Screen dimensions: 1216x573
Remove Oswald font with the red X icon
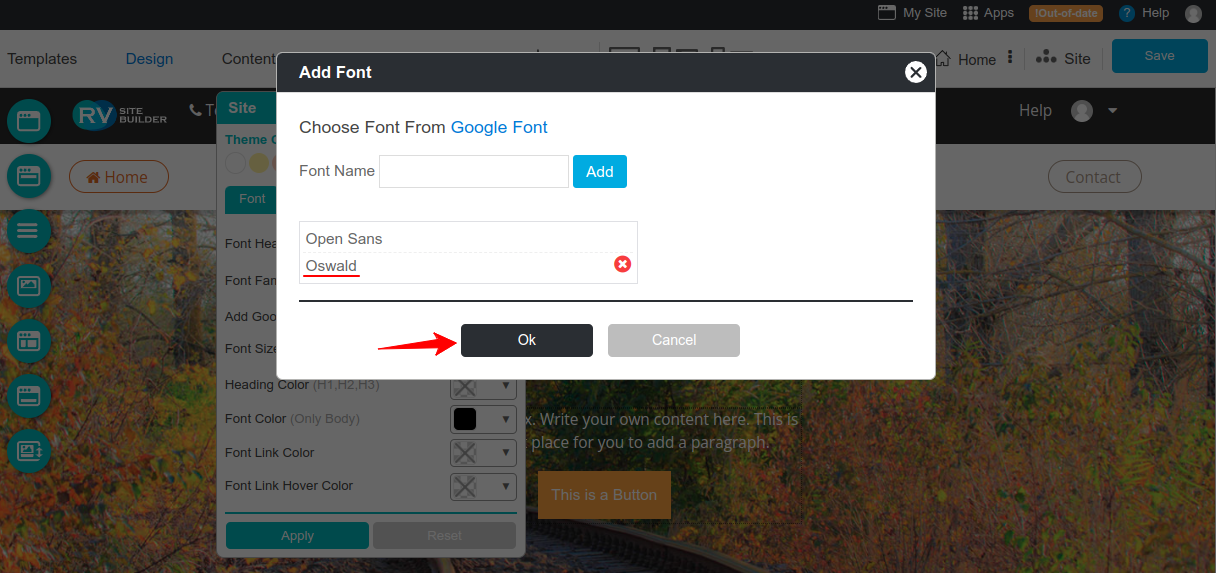[622, 264]
